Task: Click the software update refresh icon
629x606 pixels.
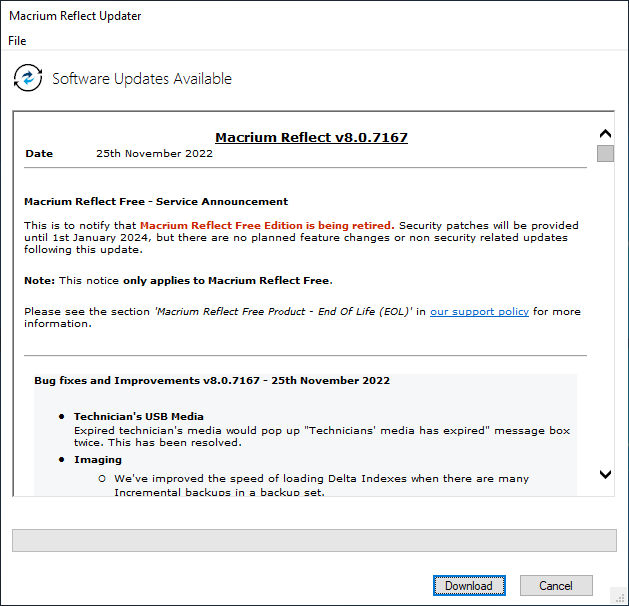Action: 28,78
